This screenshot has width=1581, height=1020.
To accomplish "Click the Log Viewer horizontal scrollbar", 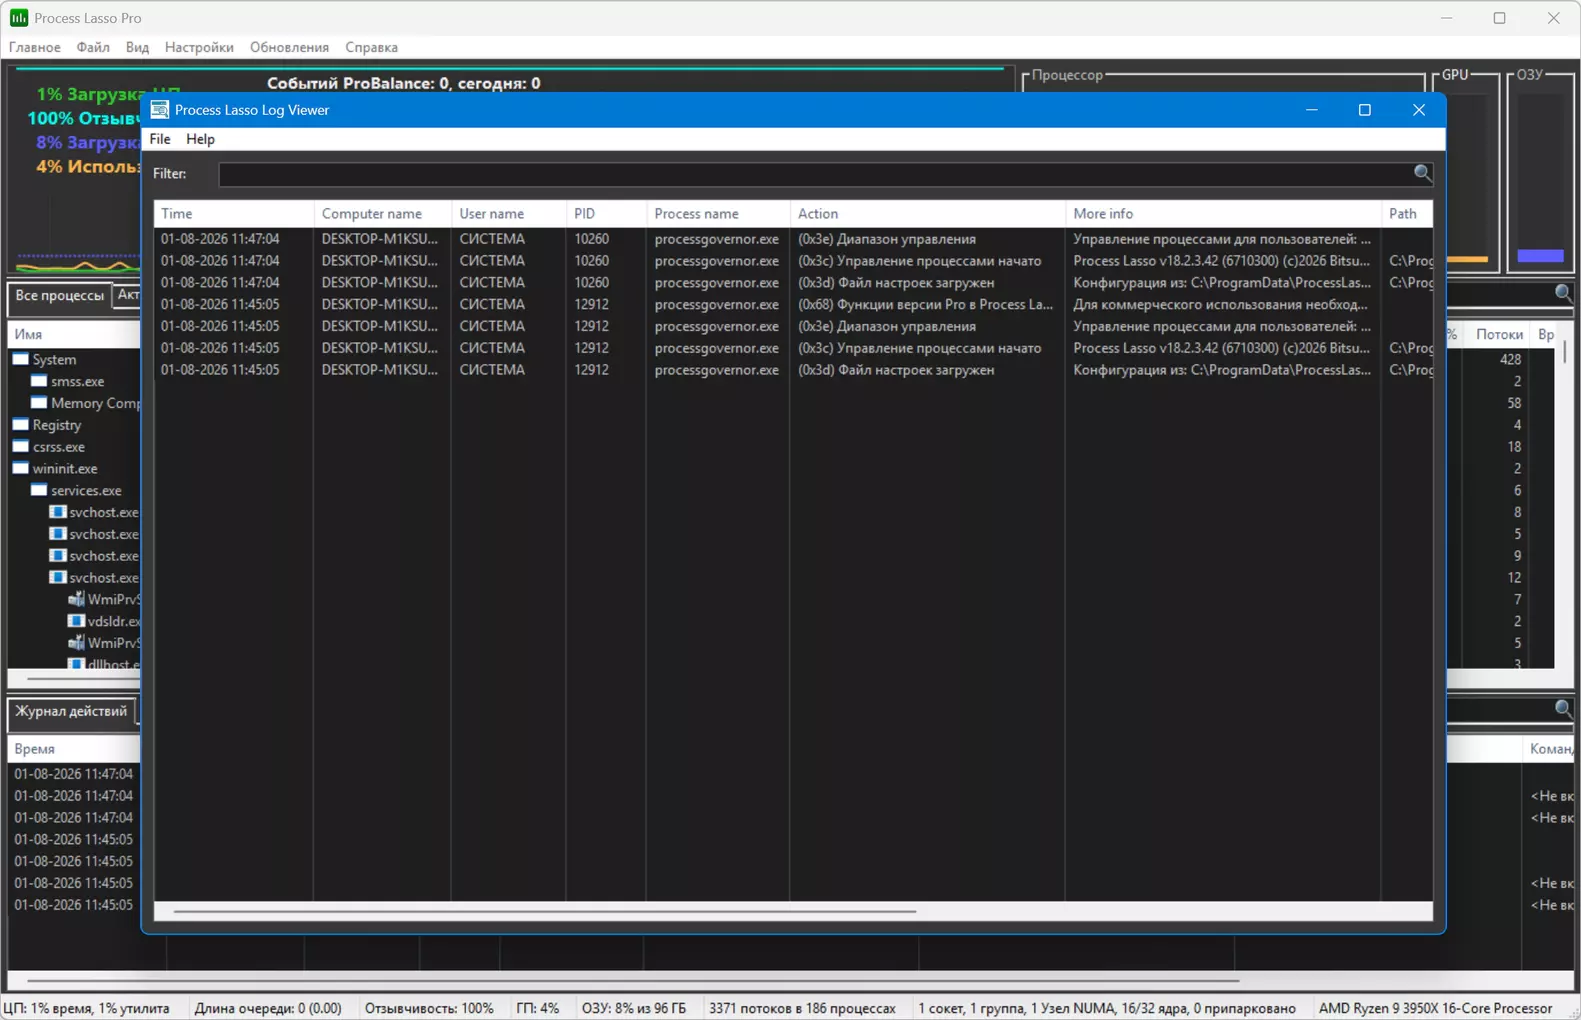I will pos(545,911).
